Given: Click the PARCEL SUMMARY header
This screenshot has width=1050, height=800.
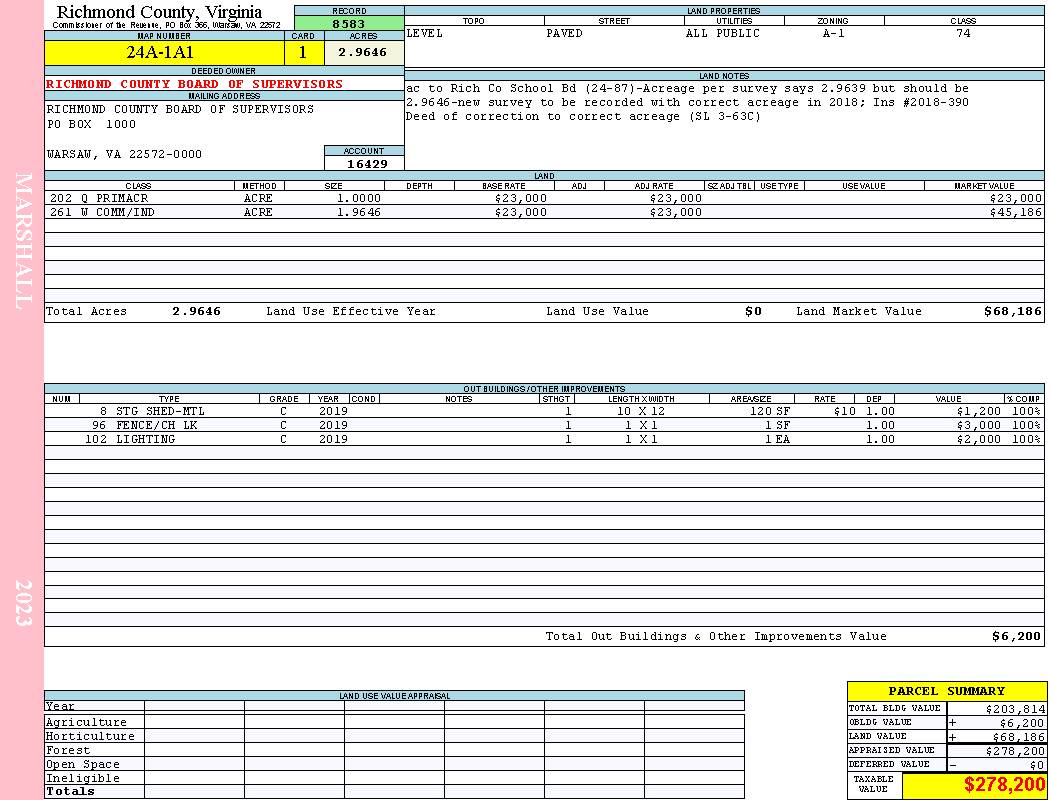Looking at the screenshot, I should (x=946, y=691).
